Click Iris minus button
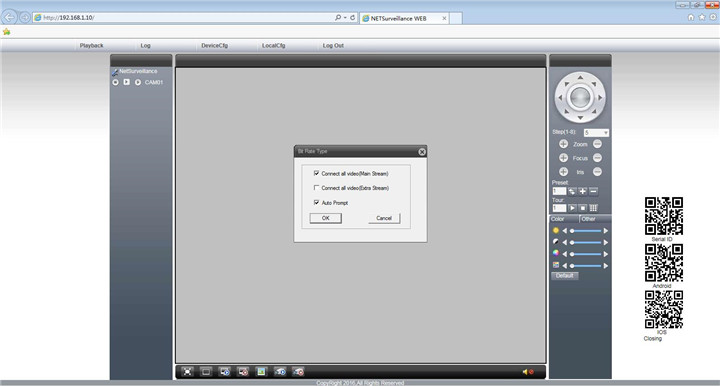The image size is (720, 386). (597, 172)
